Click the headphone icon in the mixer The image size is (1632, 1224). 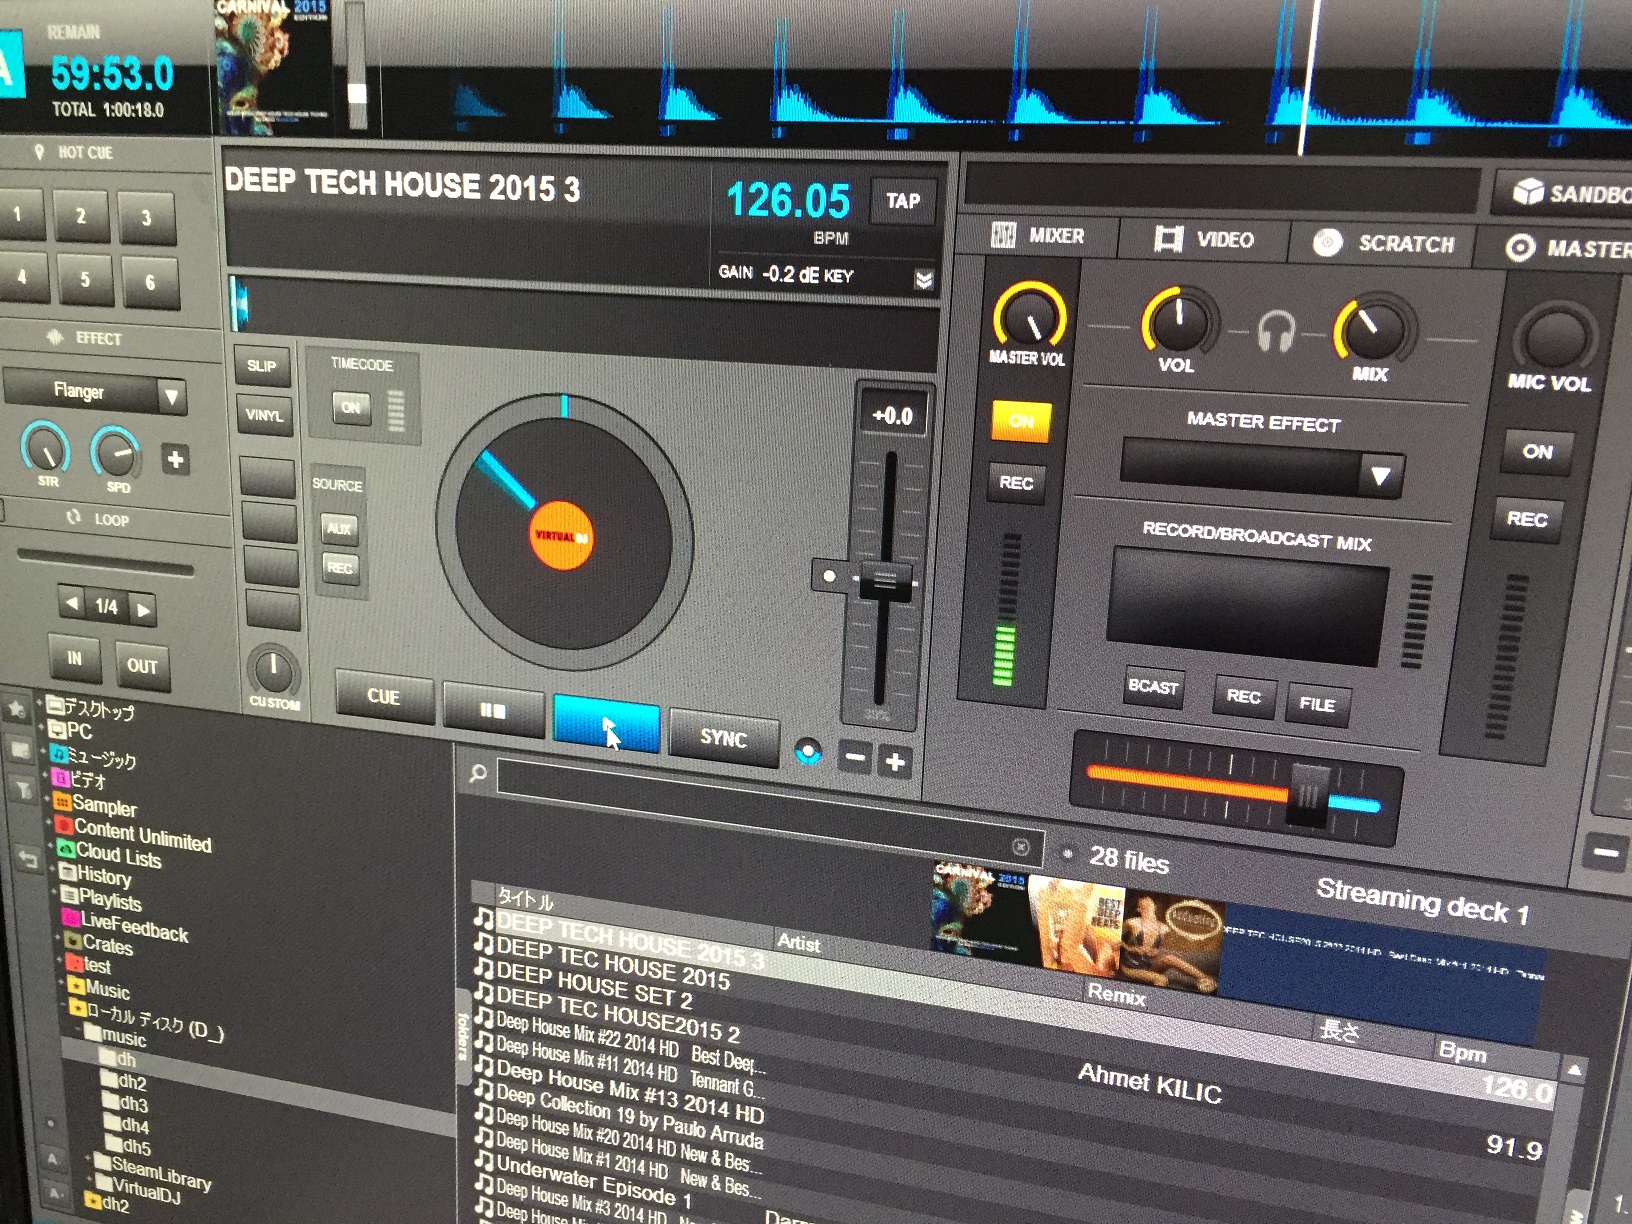coord(1276,330)
